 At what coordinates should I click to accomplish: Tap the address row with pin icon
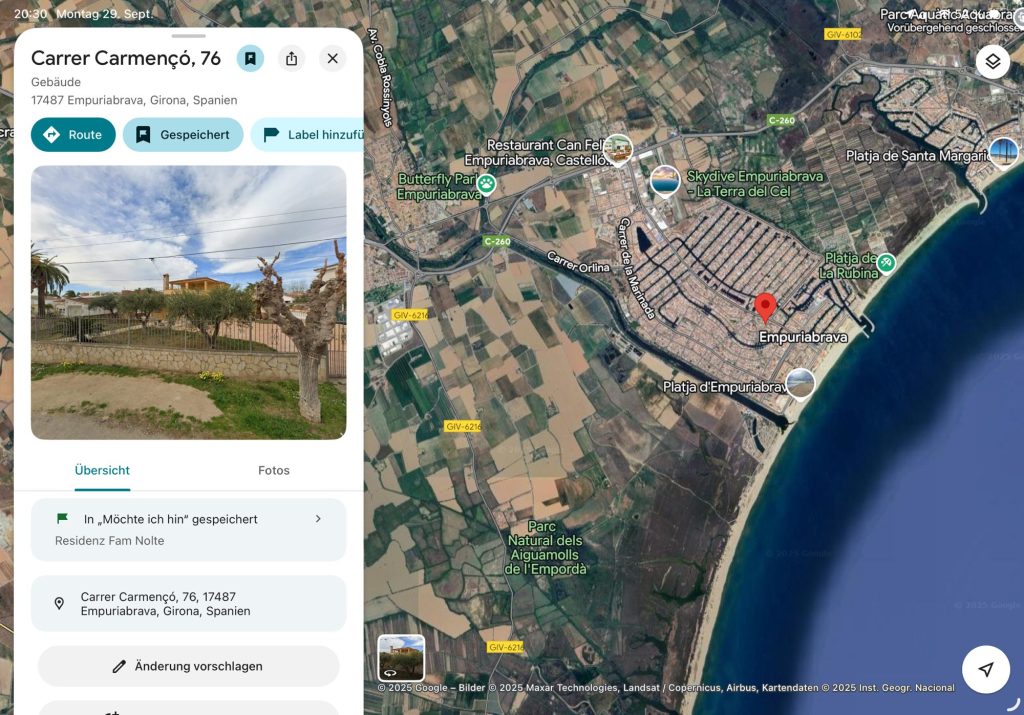pyautogui.click(x=188, y=604)
